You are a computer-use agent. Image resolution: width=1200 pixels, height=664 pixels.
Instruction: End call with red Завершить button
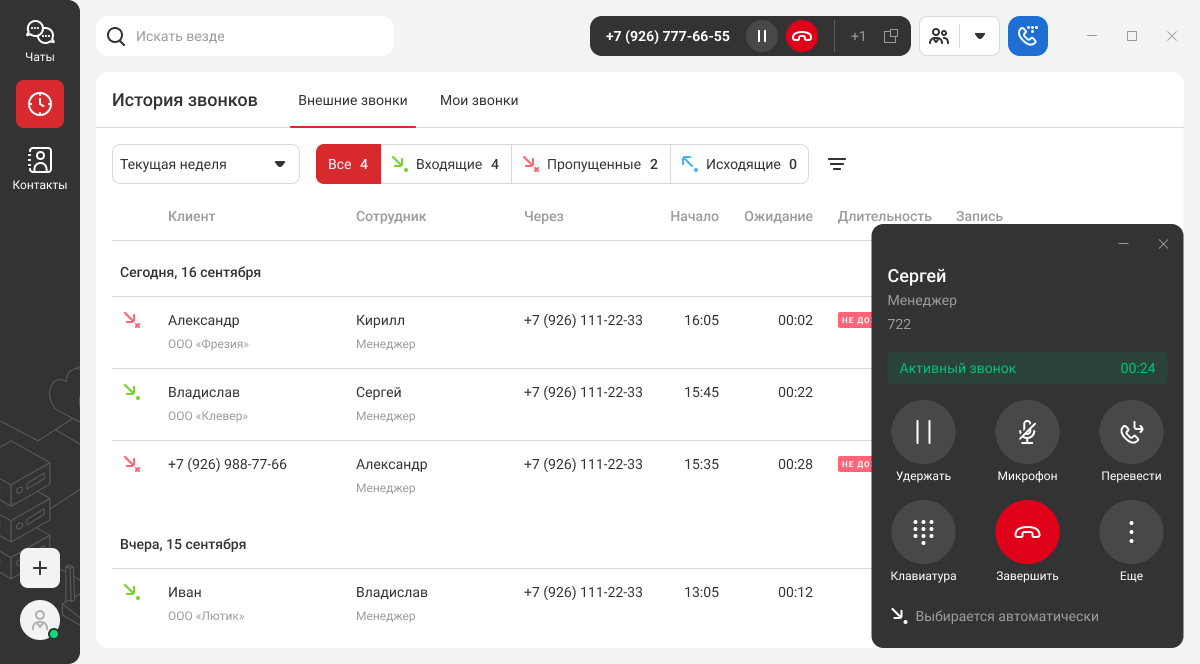pyautogui.click(x=1027, y=532)
